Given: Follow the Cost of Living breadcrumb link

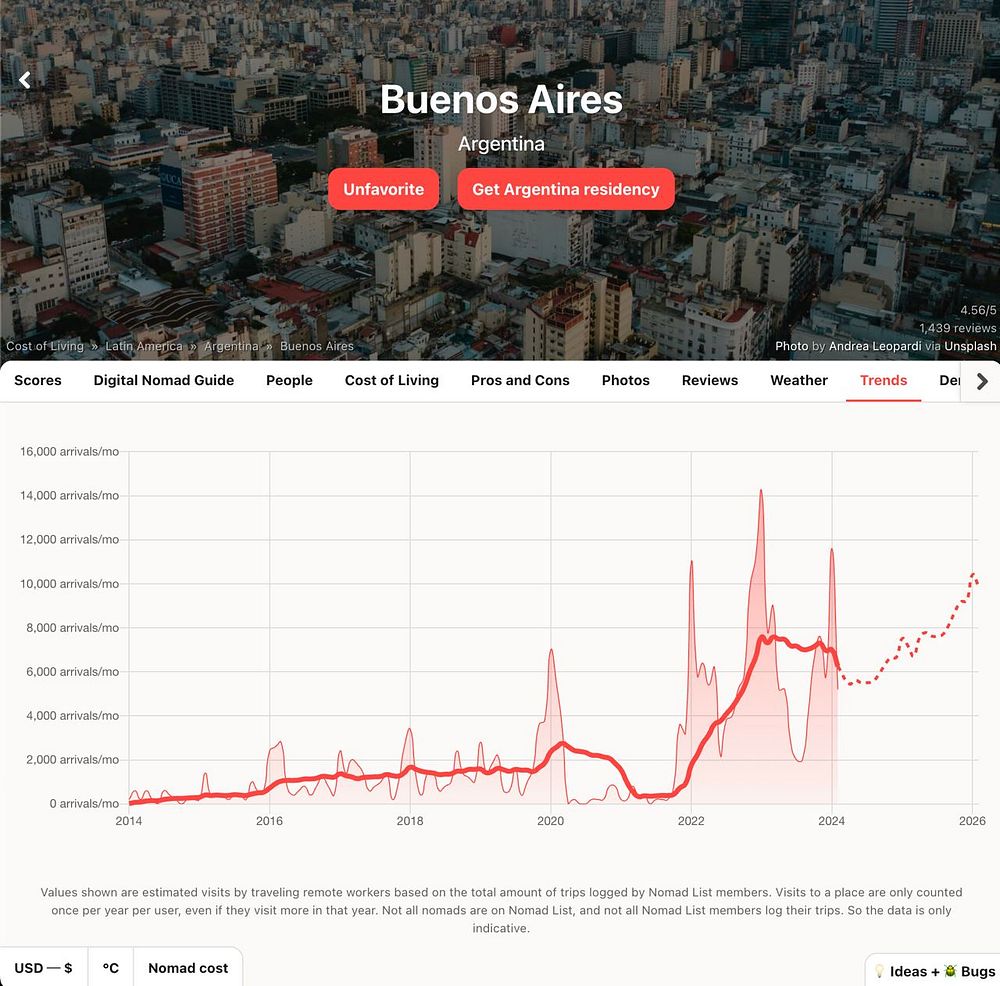Looking at the screenshot, I should (x=45, y=346).
